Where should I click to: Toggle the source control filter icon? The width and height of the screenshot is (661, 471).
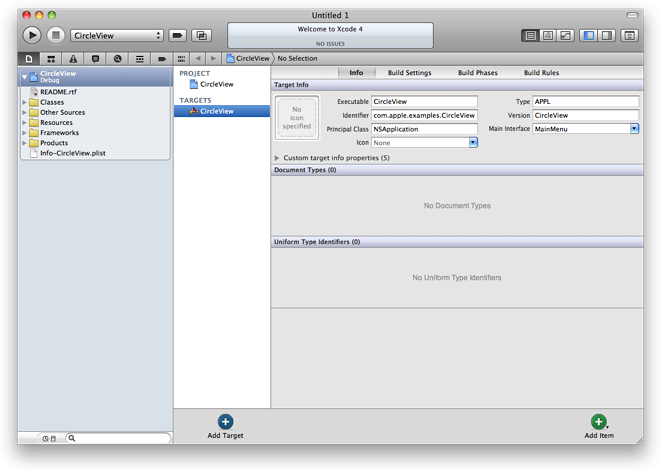(x=53, y=439)
